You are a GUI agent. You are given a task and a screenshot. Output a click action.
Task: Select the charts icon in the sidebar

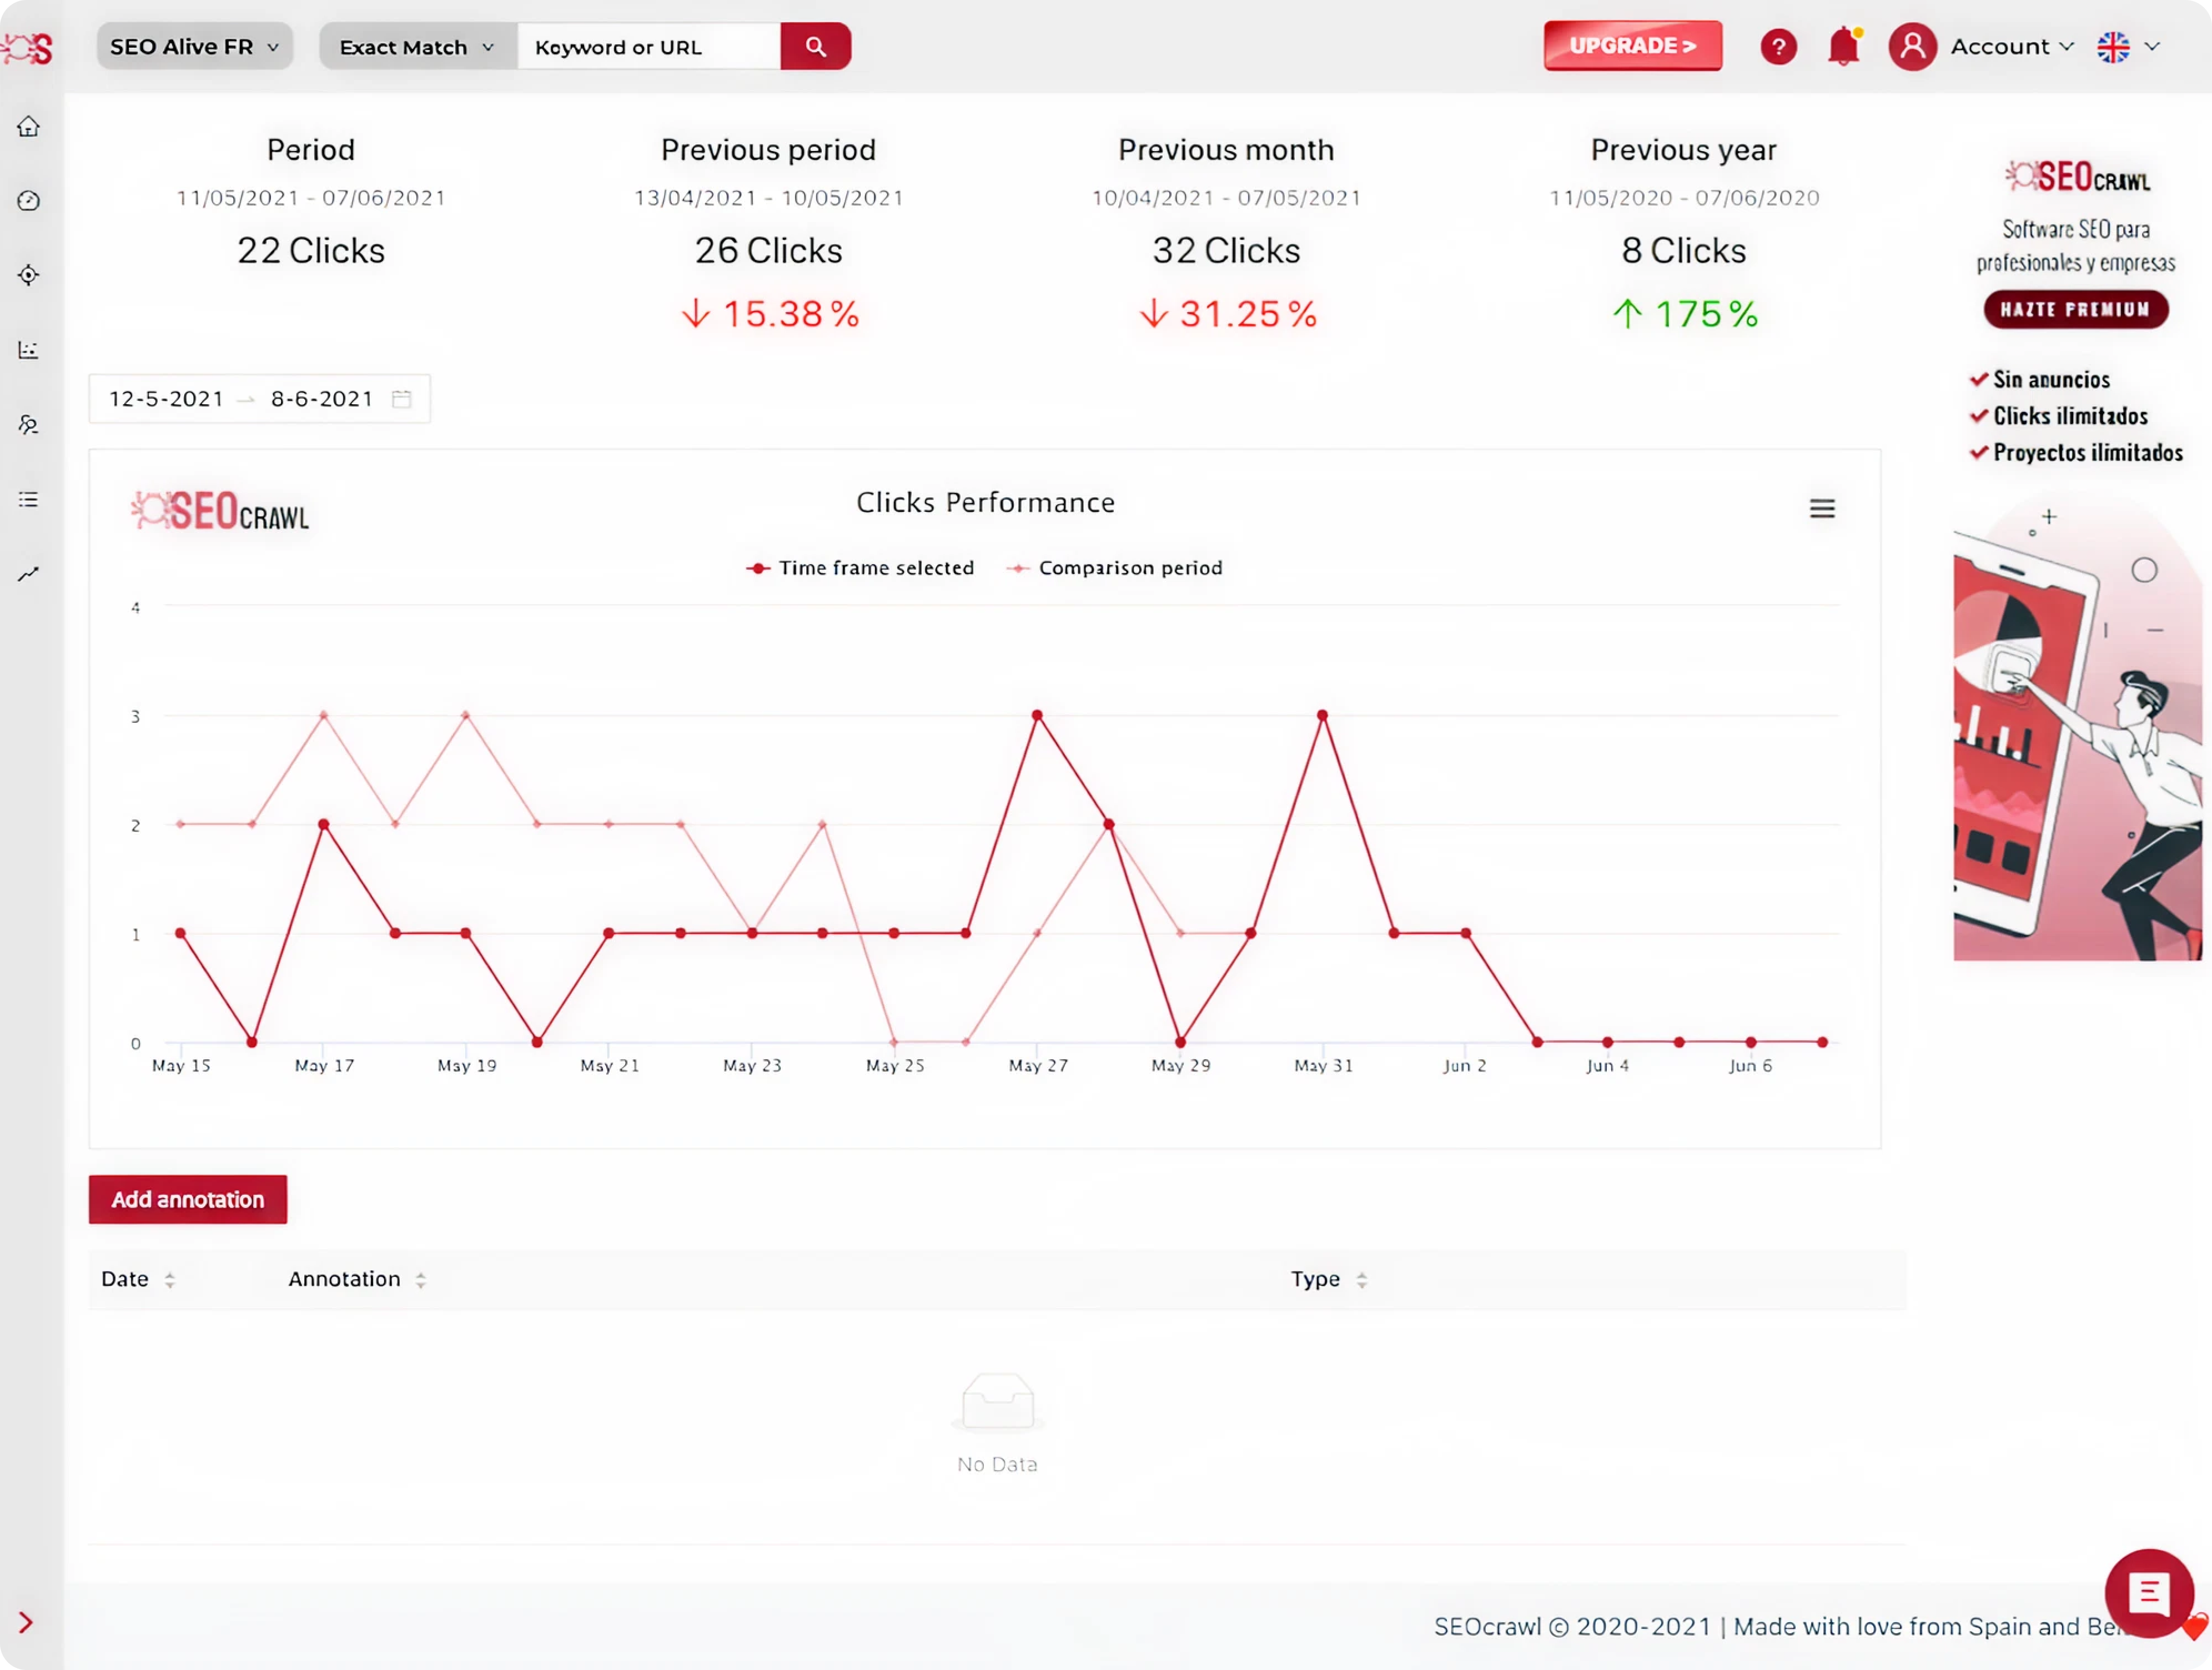29,350
